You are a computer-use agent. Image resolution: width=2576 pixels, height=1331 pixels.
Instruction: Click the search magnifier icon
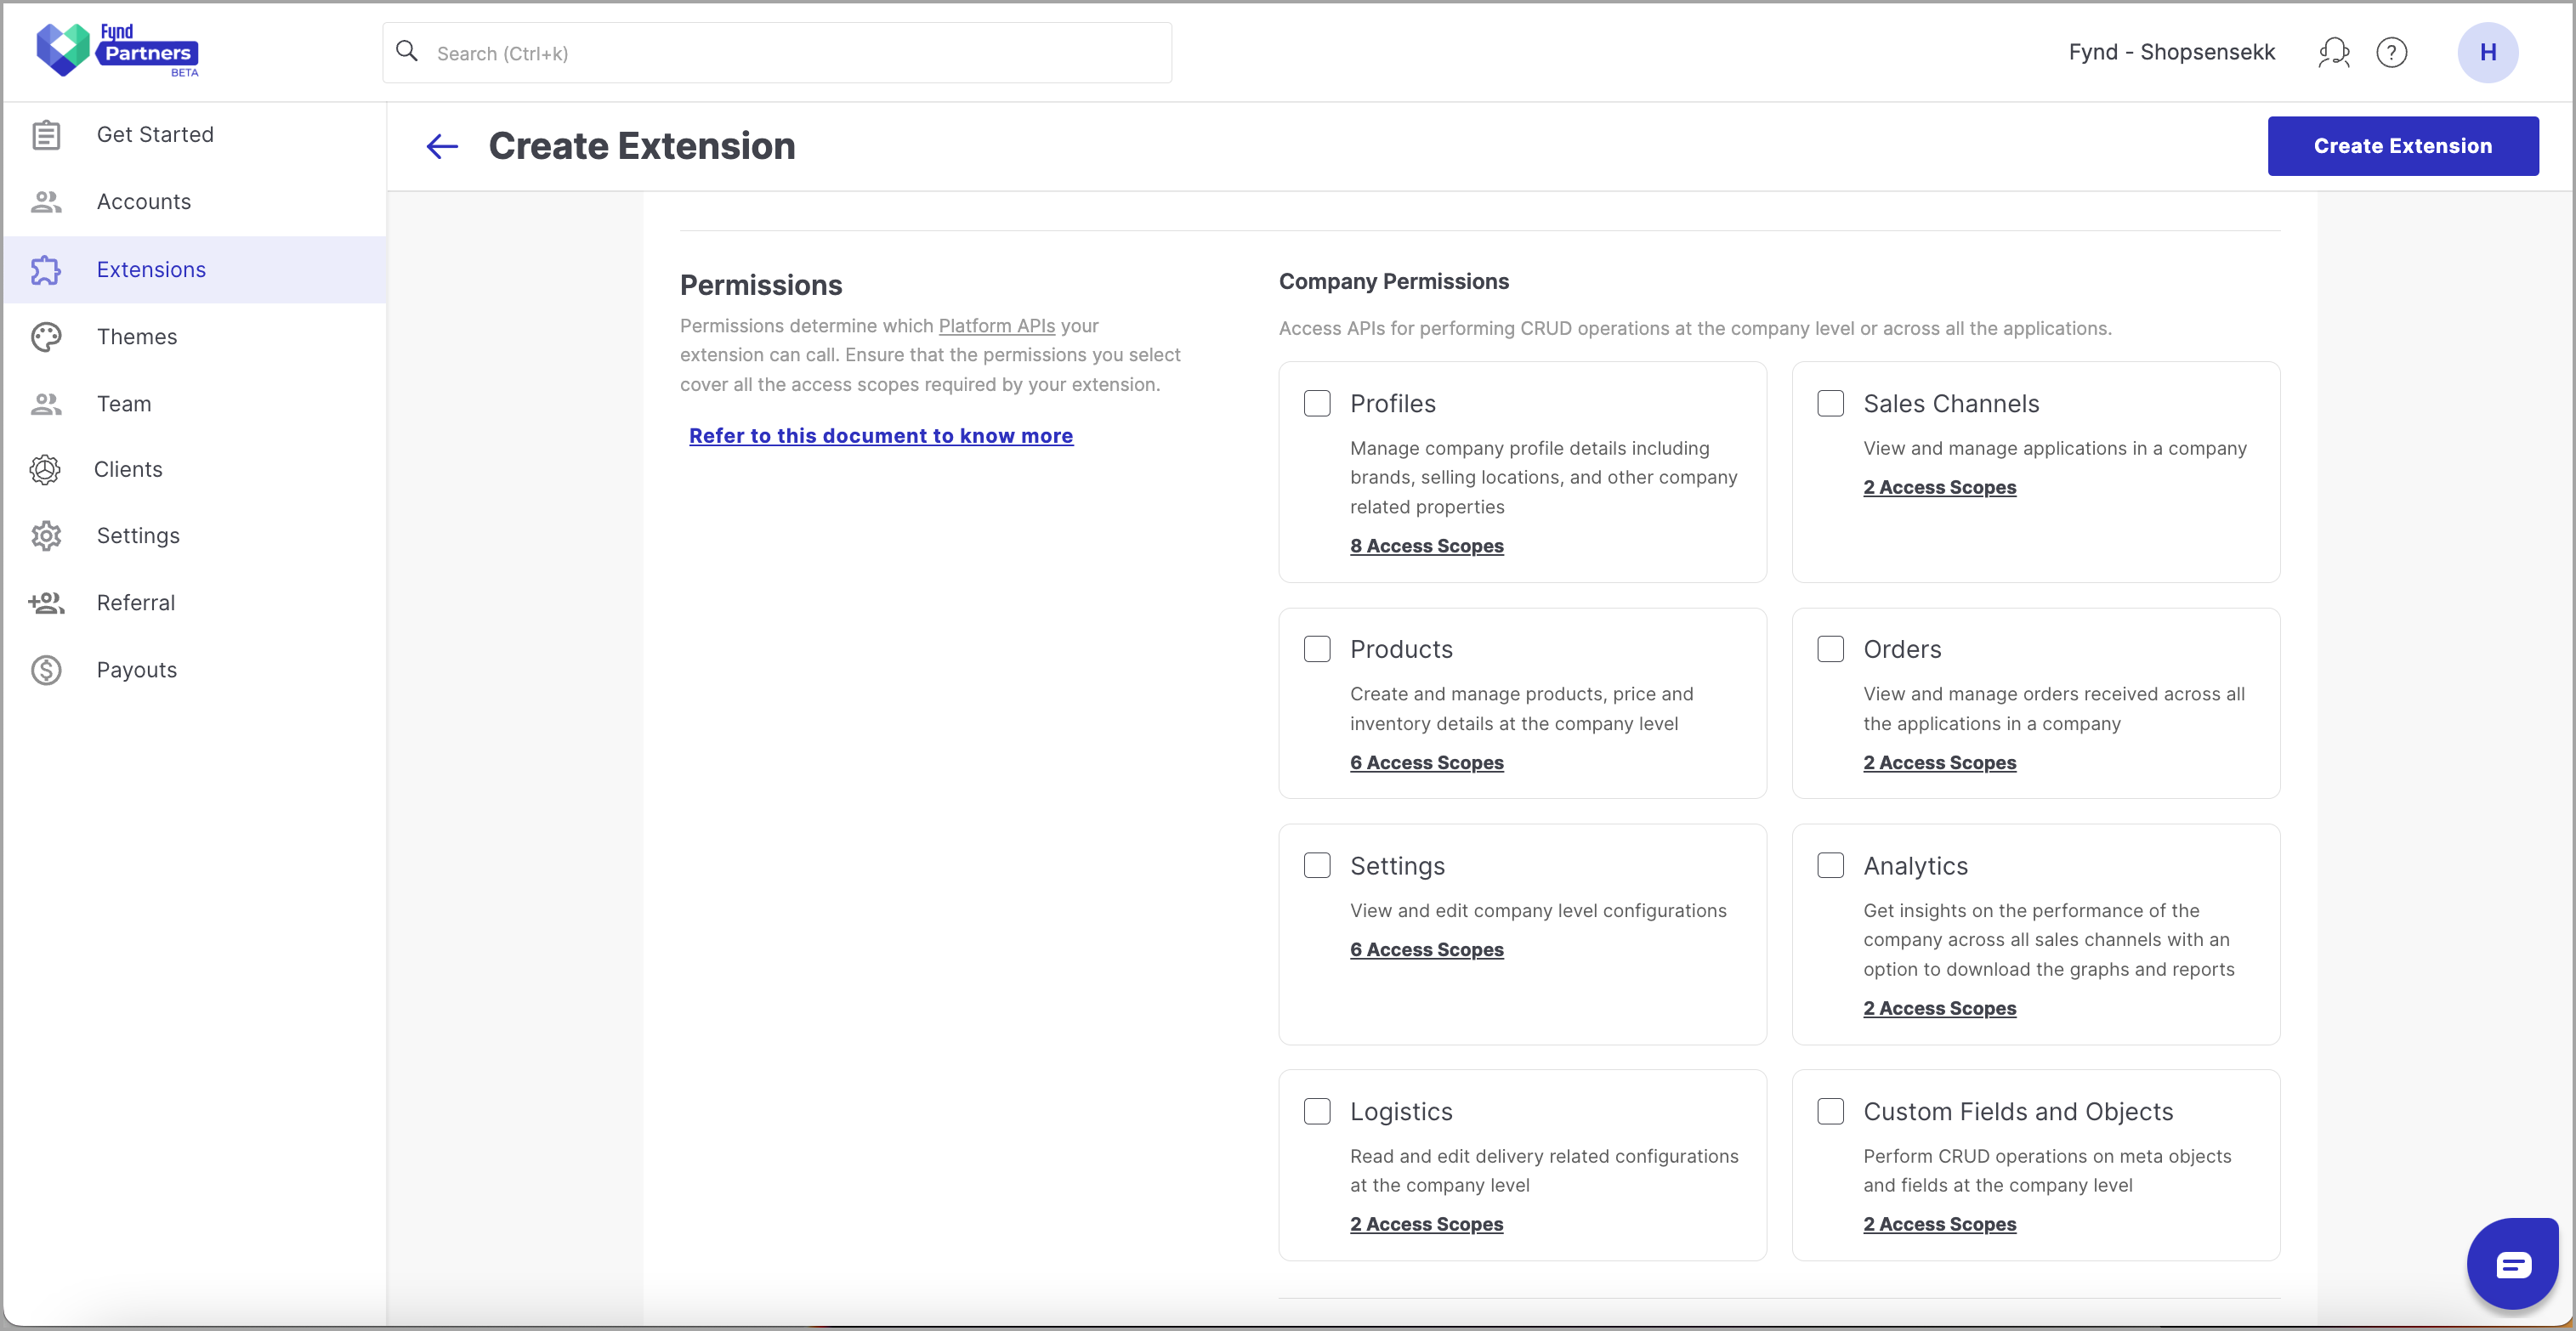click(407, 51)
